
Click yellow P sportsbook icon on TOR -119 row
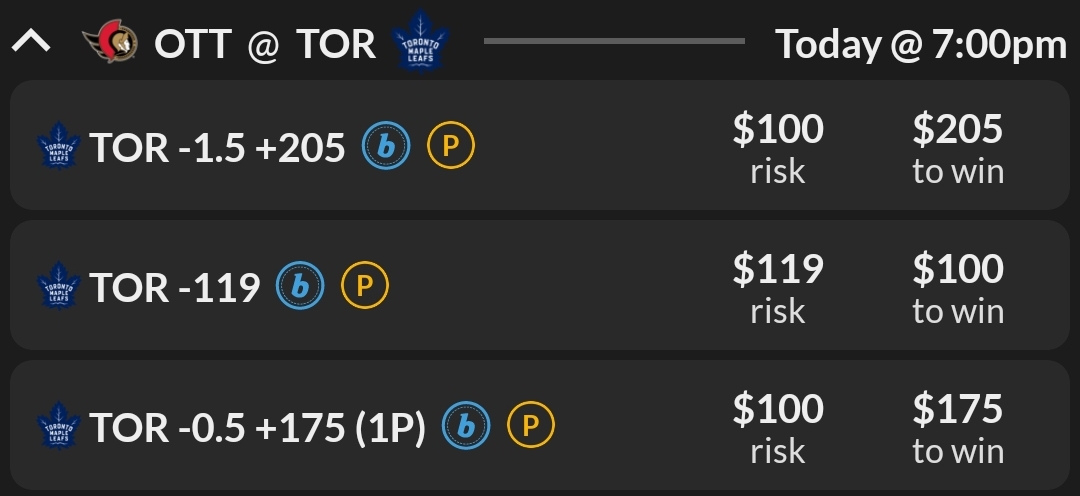[365, 288]
